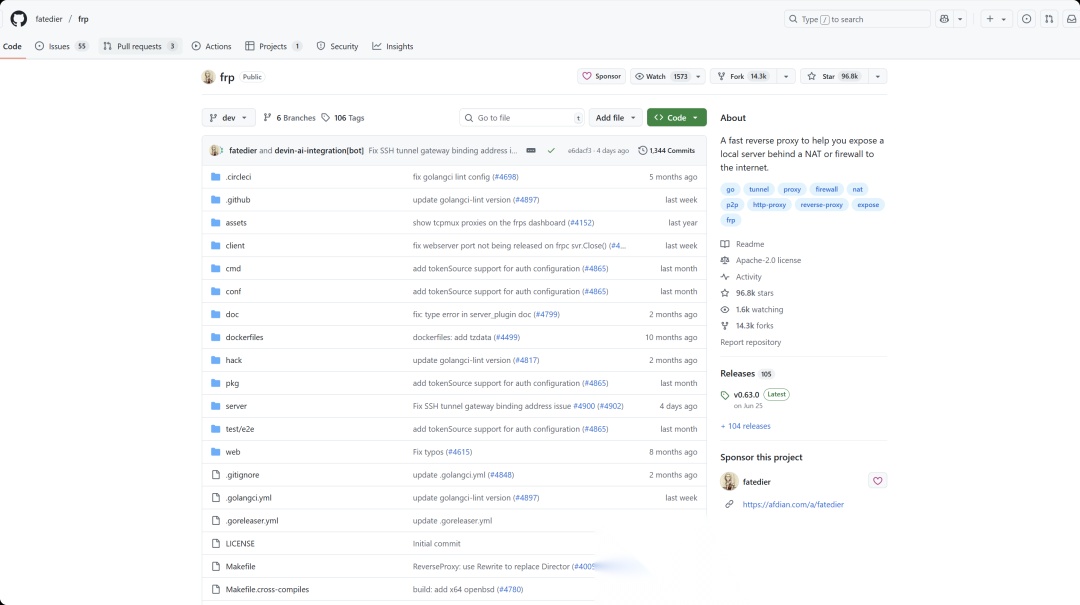Screen dimensions: 1080x605
Task: Open the Copilot icon in header
Action: [944, 19]
